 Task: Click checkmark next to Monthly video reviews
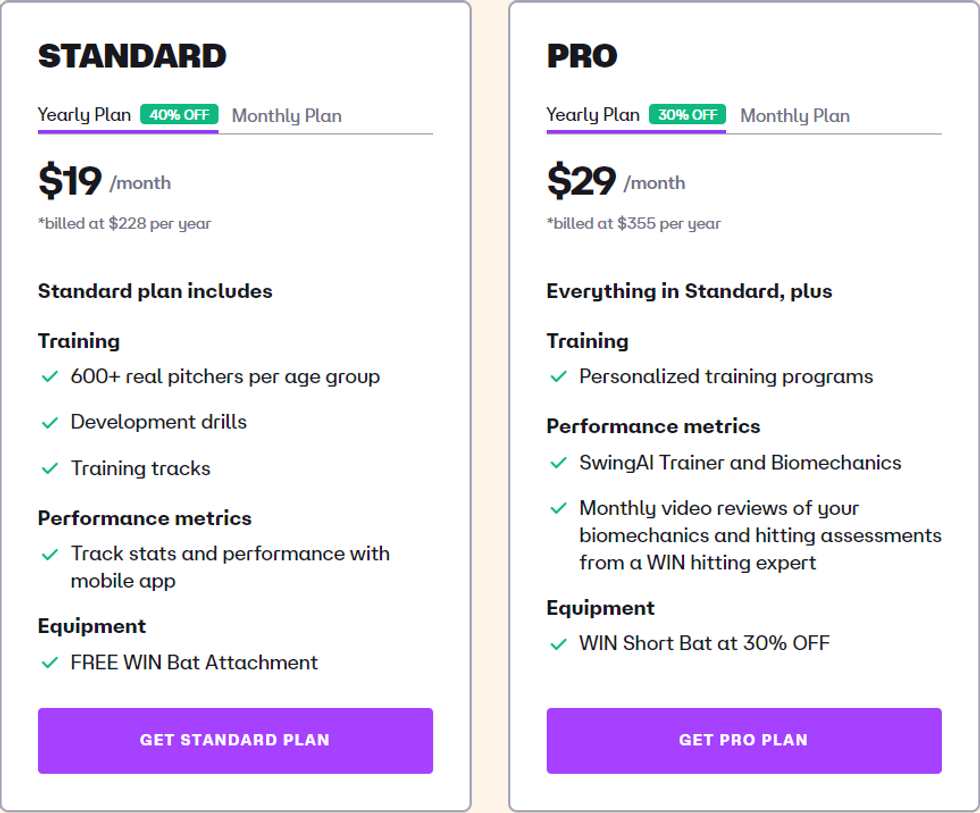[x=558, y=509]
